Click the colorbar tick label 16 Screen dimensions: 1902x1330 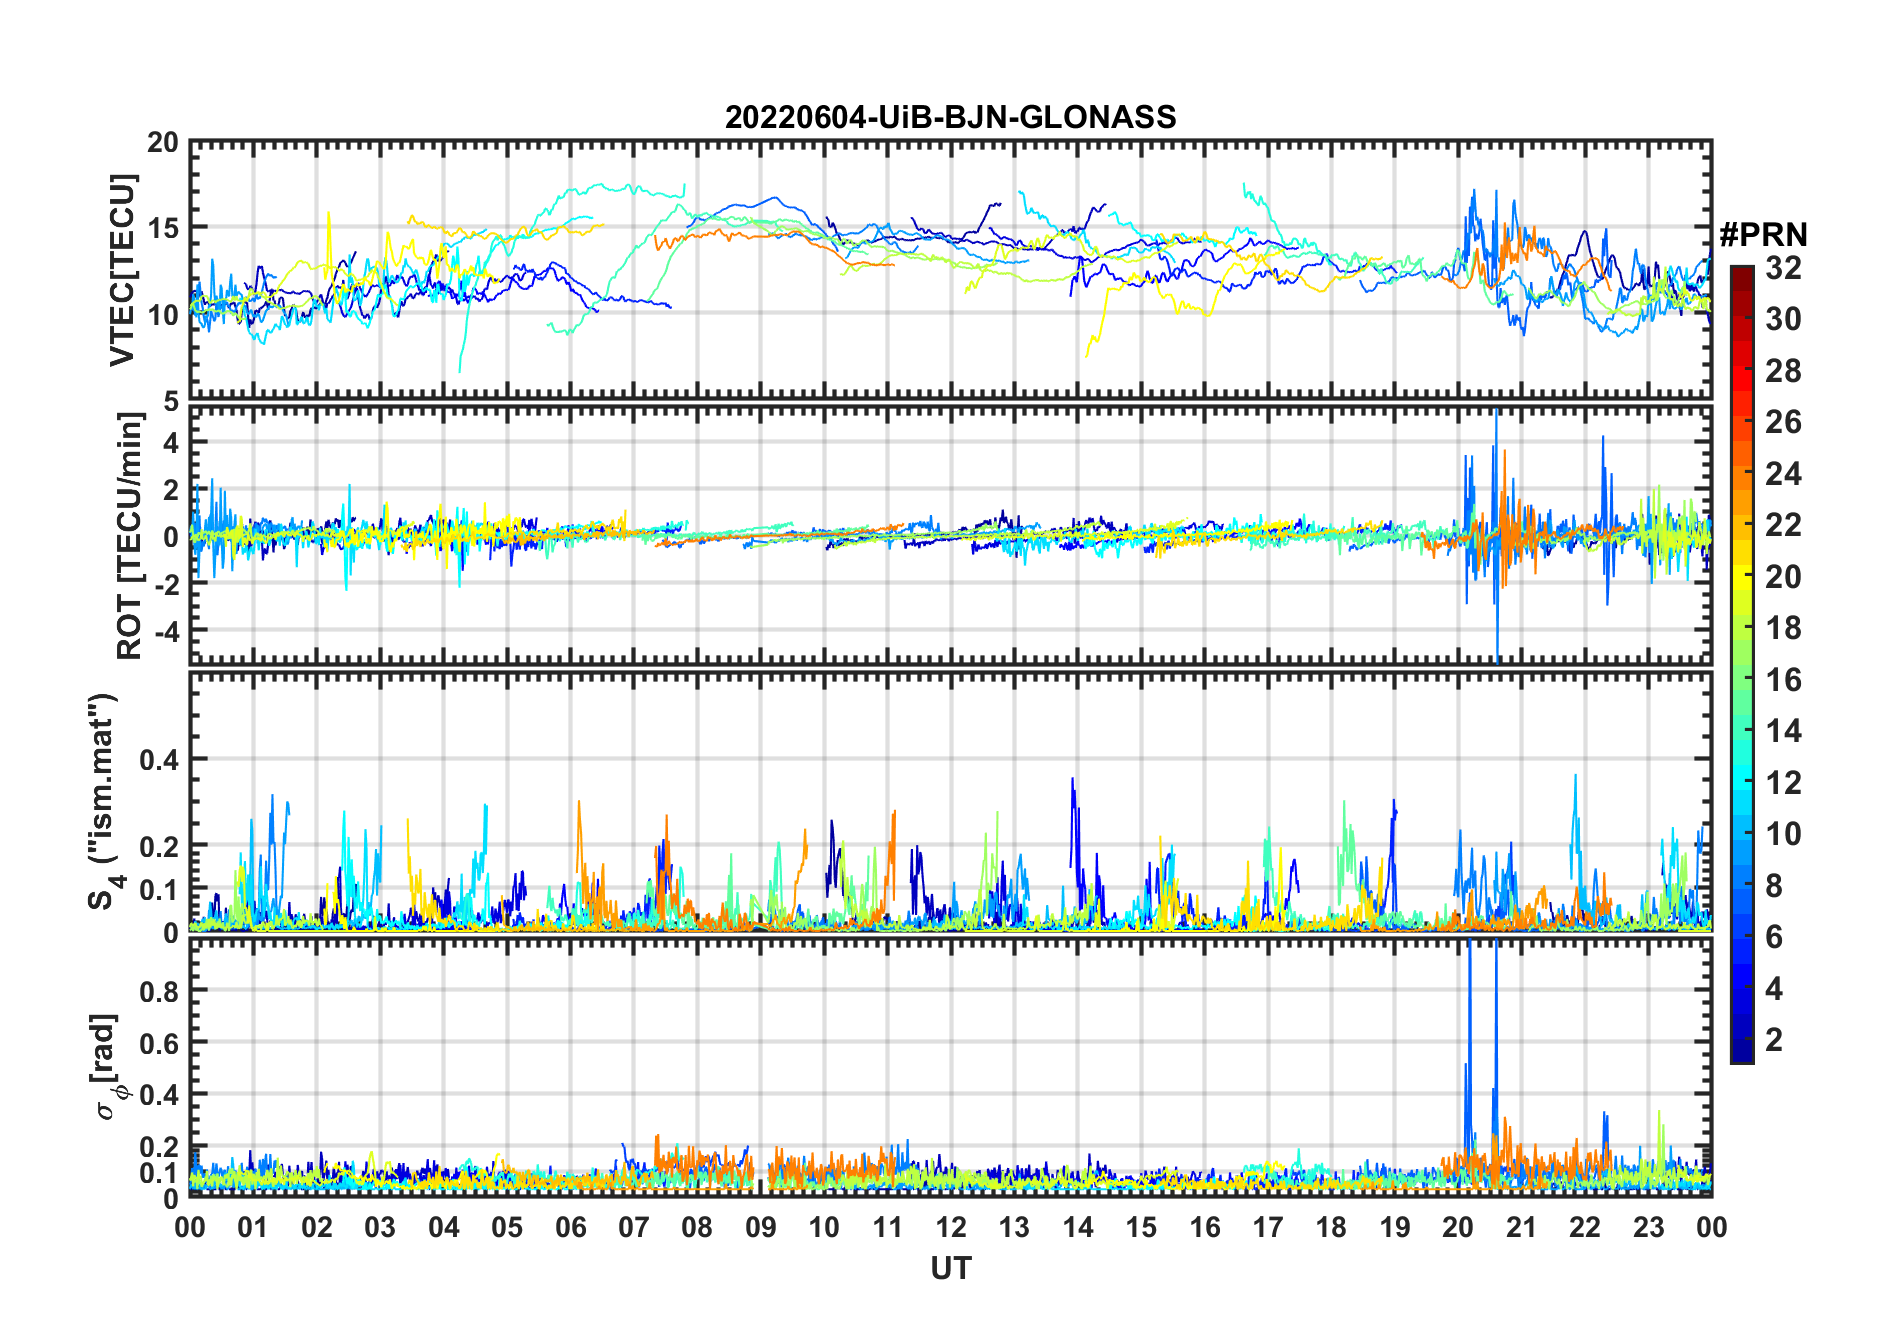[1783, 680]
